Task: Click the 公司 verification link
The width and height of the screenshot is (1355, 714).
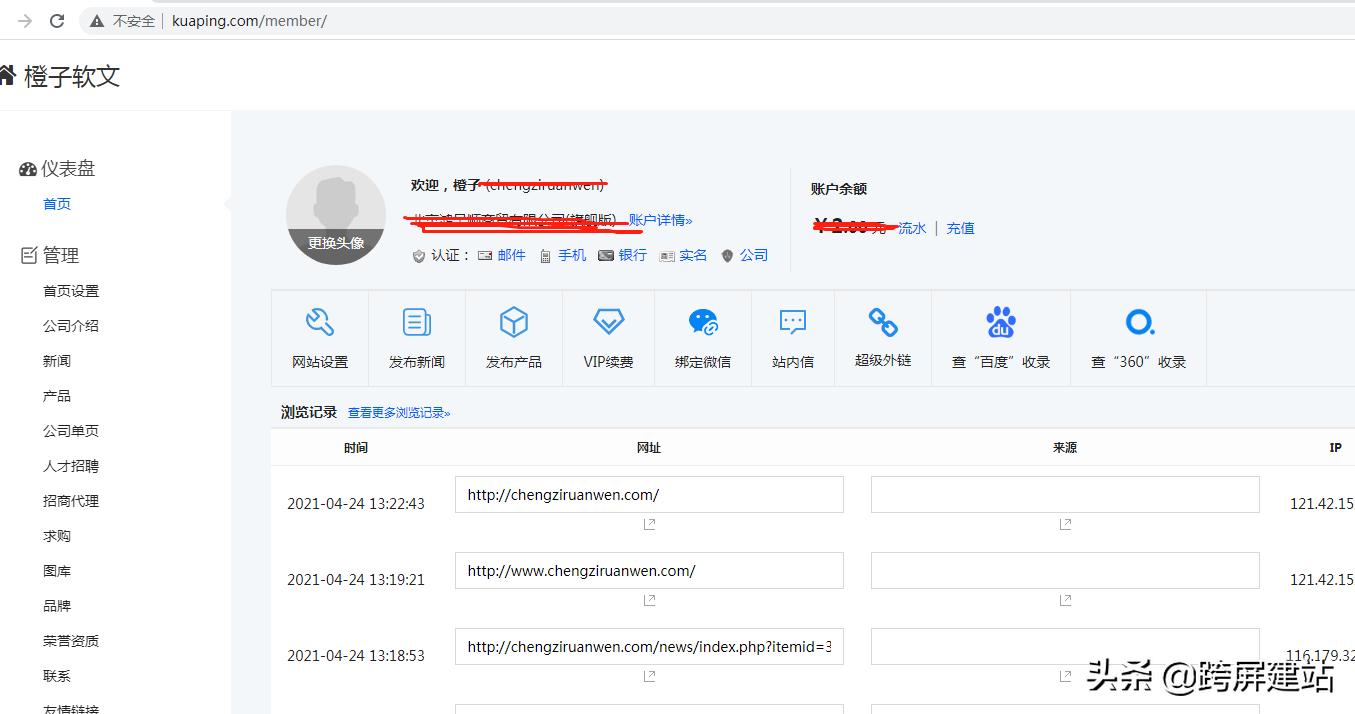Action: click(754, 255)
